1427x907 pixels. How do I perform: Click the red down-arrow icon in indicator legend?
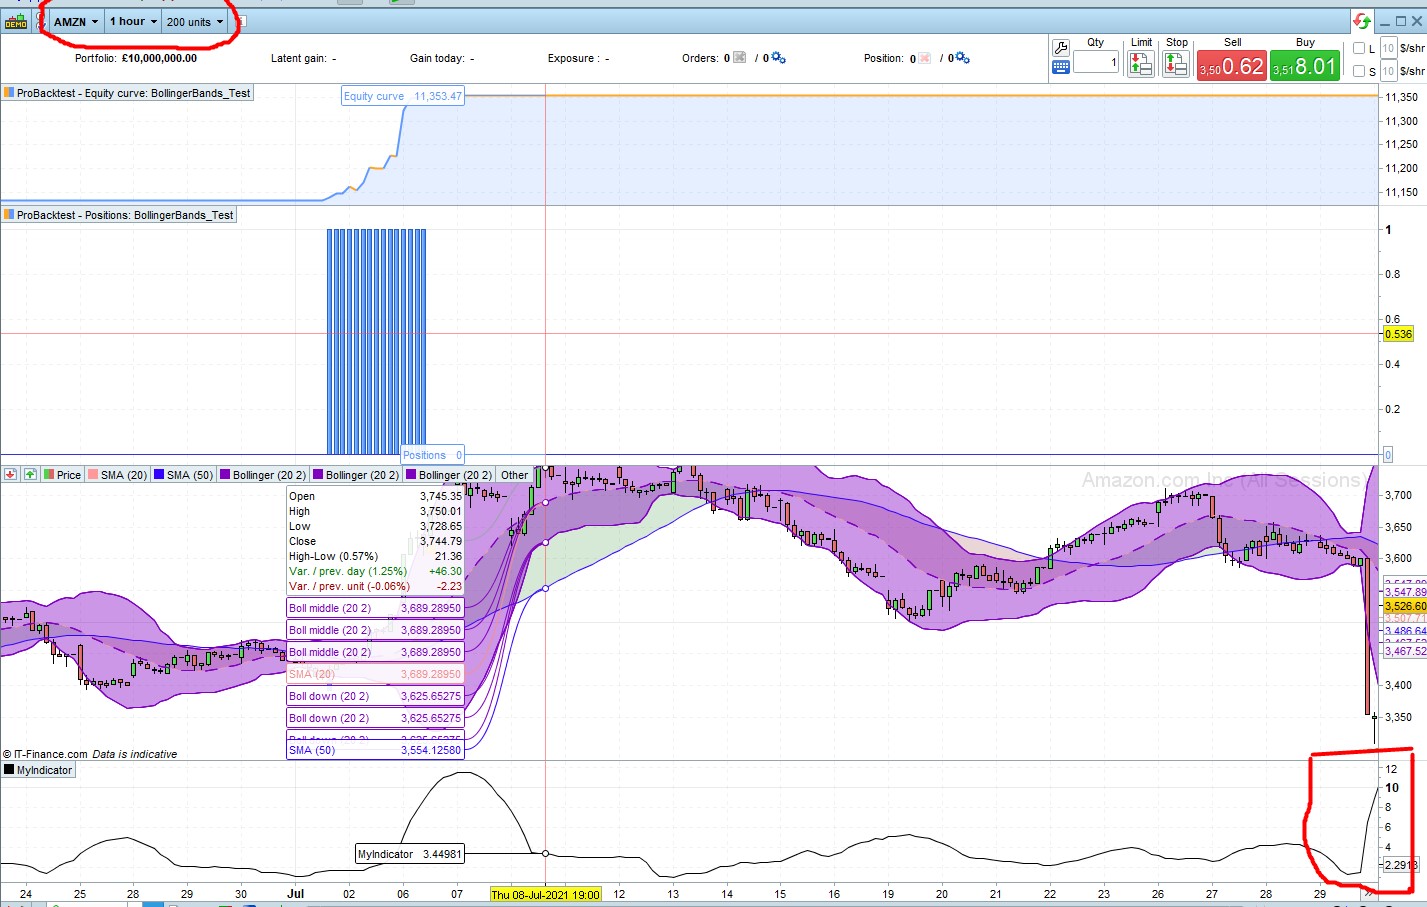pos(10,475)
